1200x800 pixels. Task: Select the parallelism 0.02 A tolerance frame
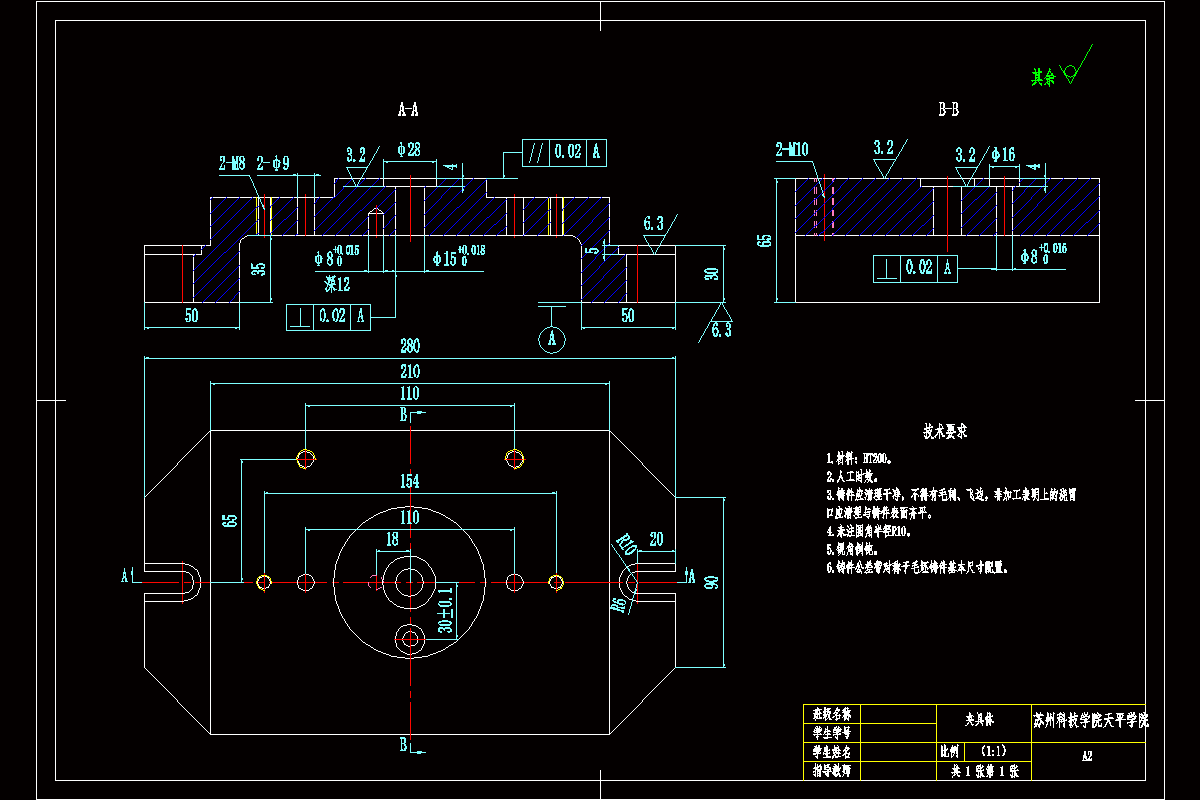point(564,151)
